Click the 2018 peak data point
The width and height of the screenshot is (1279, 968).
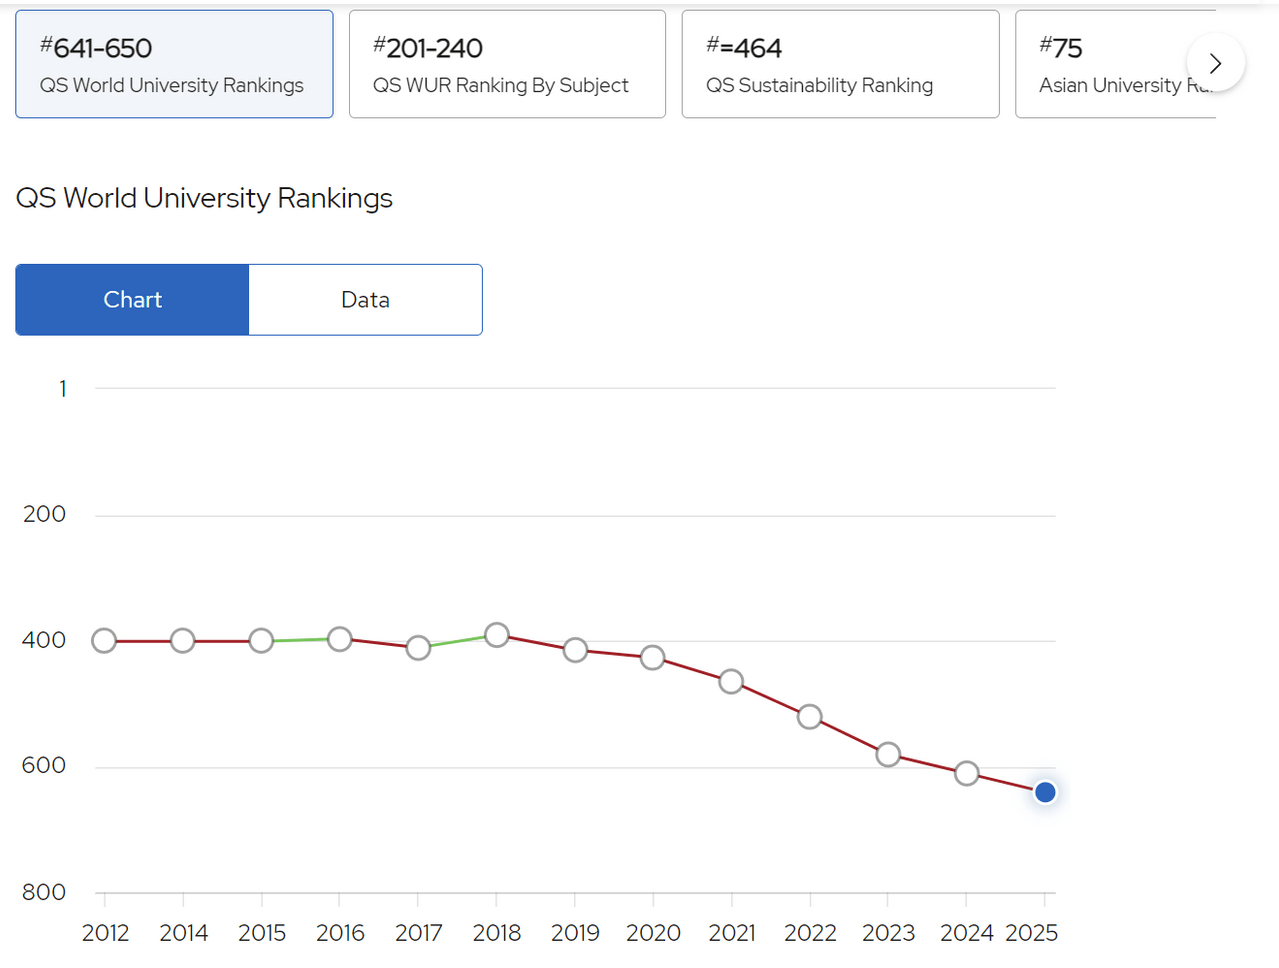[x=496, y=634]
